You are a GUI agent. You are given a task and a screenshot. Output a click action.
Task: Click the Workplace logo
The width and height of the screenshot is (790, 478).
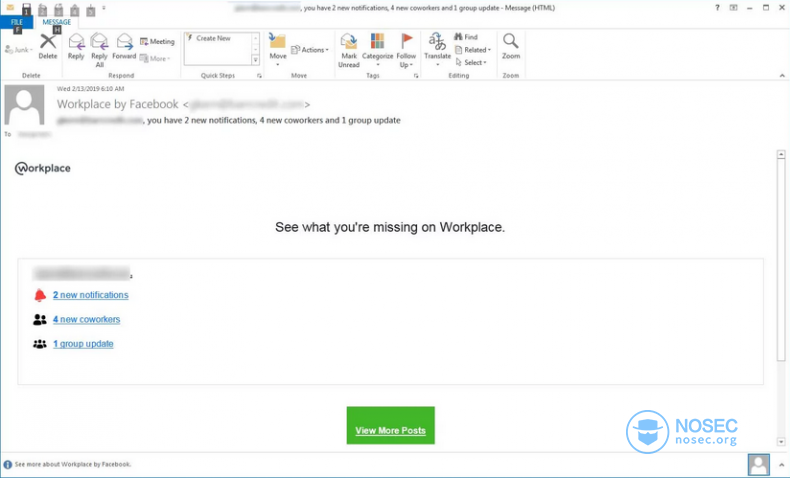43,168
